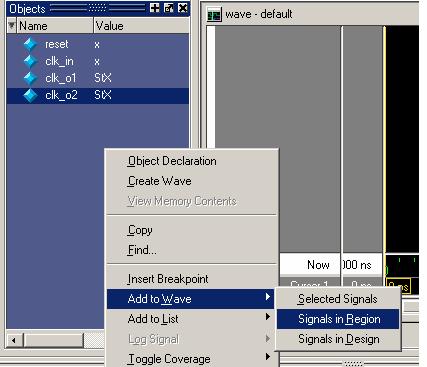Choose Signals in Region in submenu
427x367 pixels.
(x=339, y=319)
